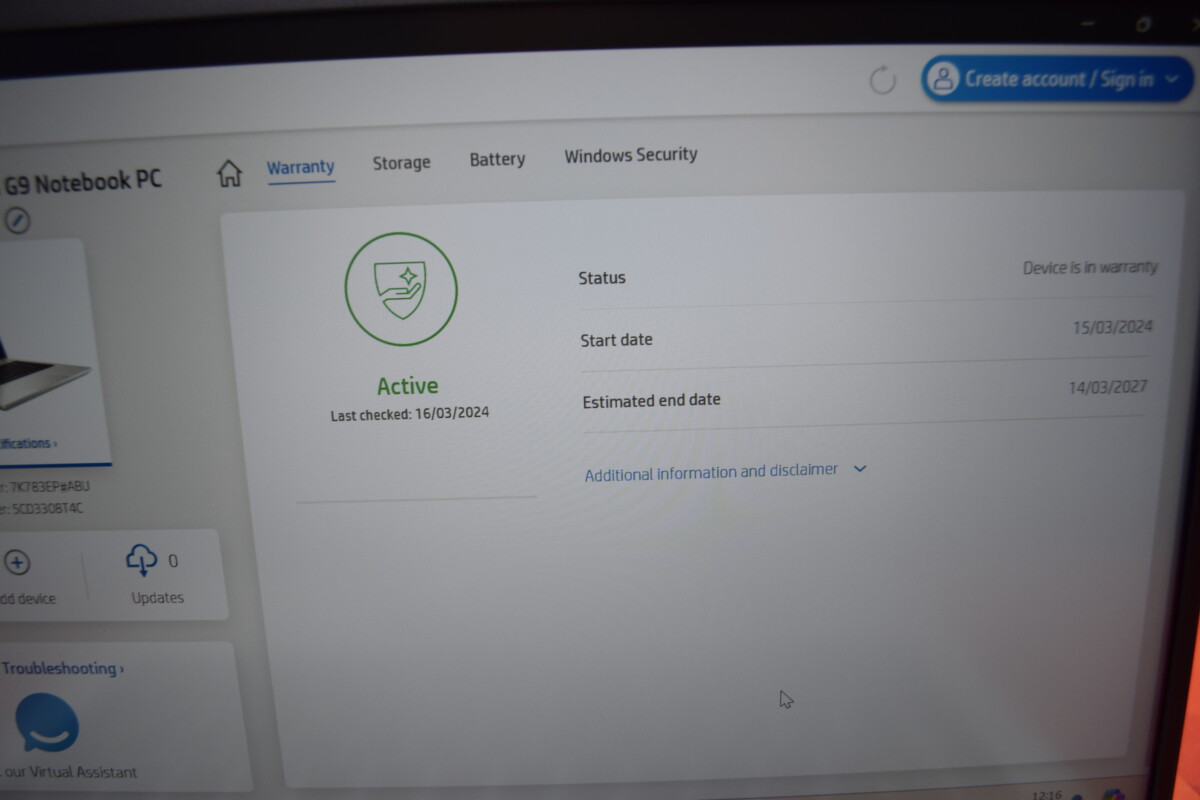Screen dimensions: 1200x800
Task: Click the account avatar icon
Action: click(942, 79)
